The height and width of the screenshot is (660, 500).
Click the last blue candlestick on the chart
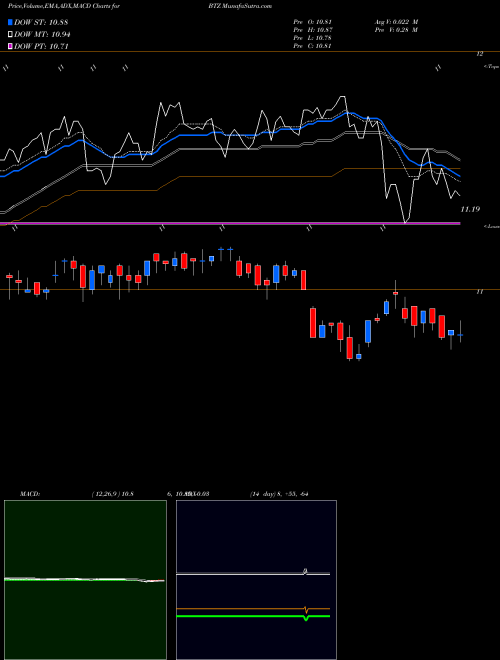pos(460,335)
